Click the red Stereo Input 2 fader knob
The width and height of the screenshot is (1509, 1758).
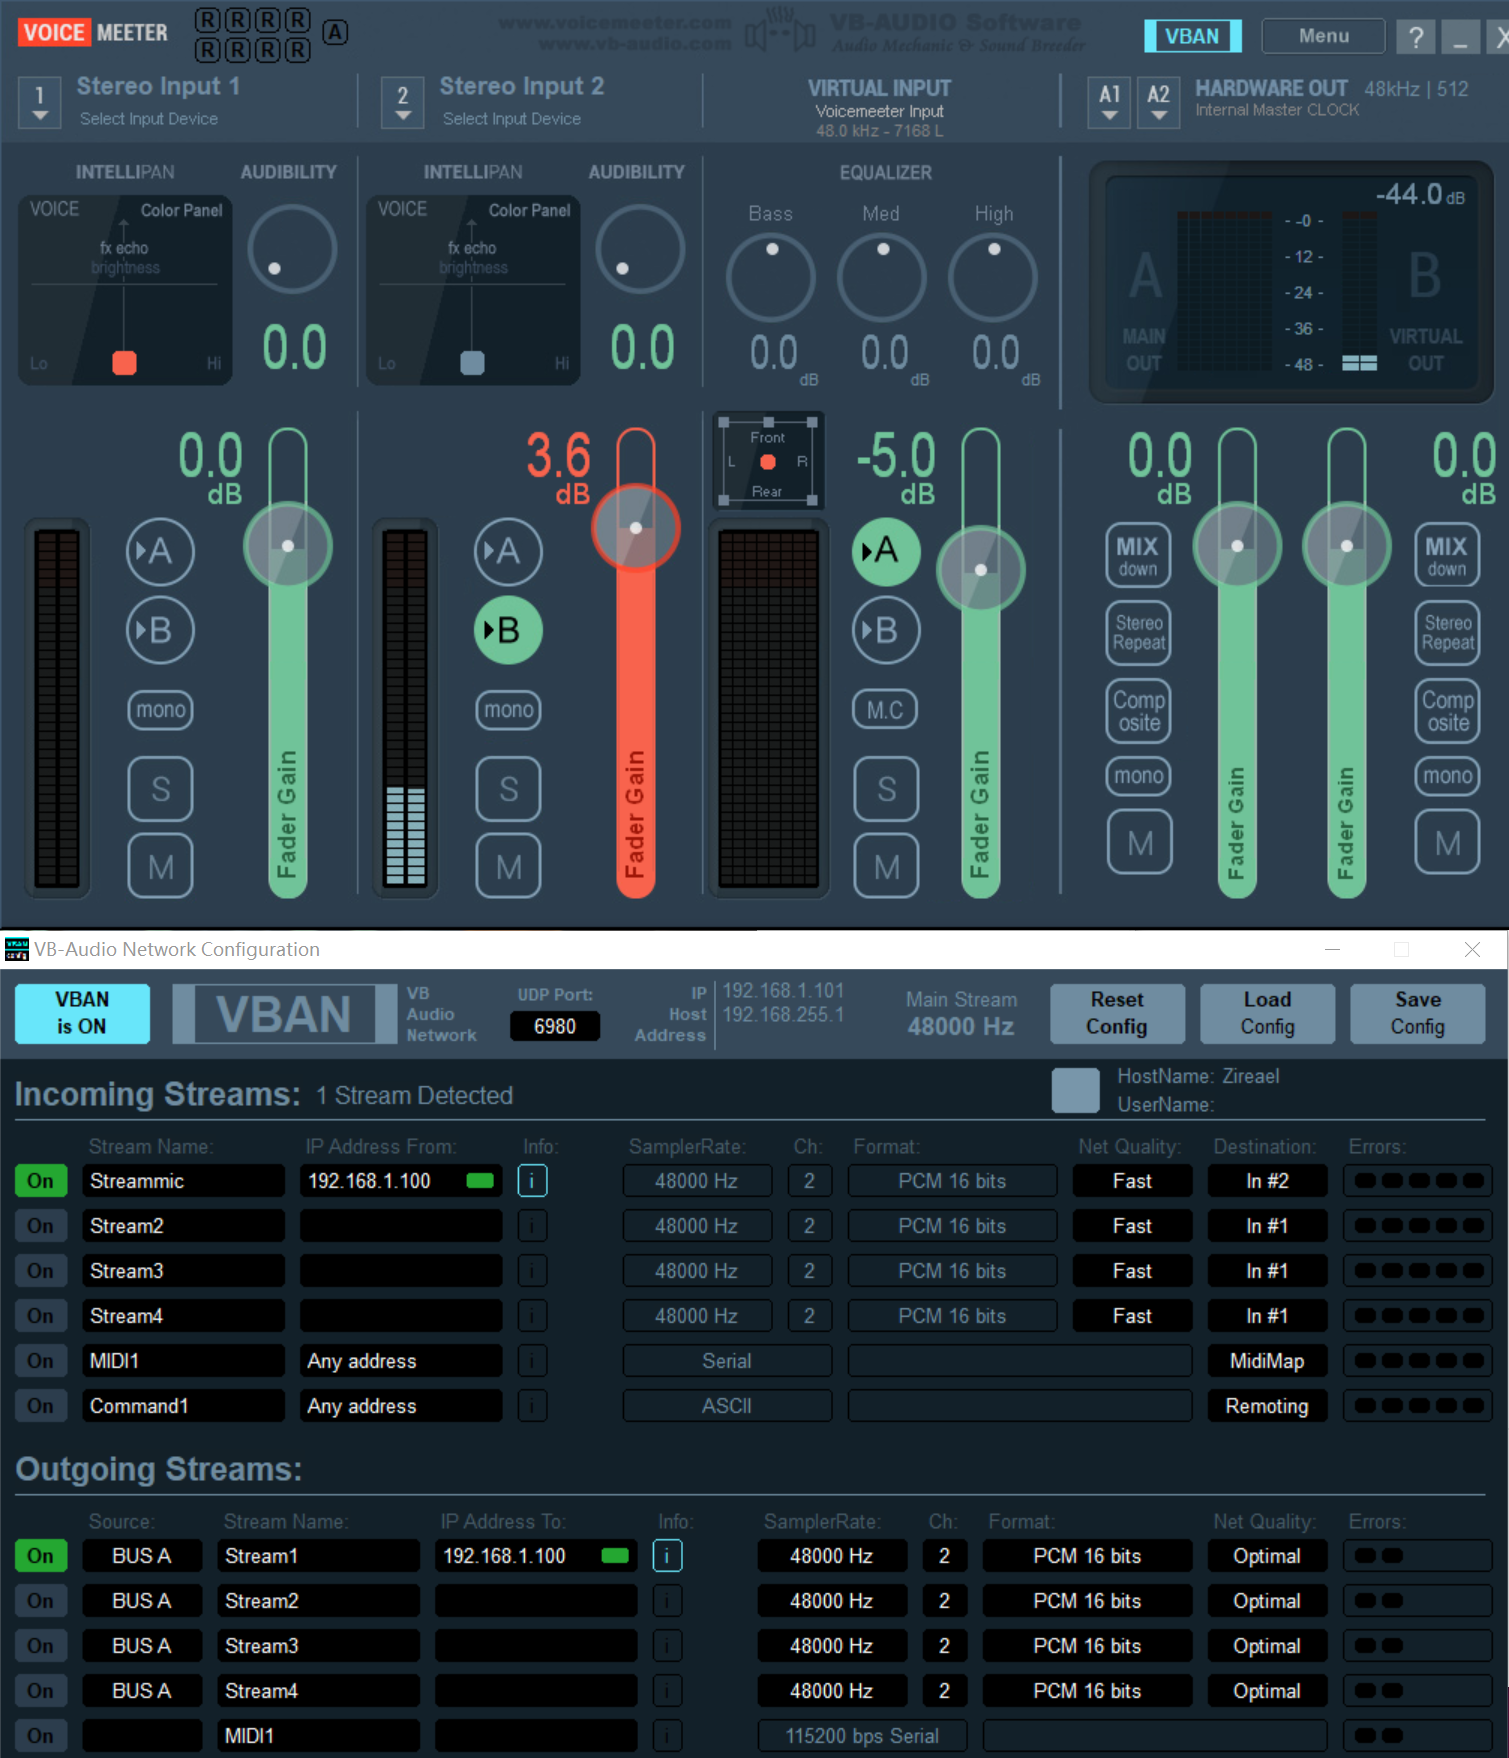(x=636, y=528)
